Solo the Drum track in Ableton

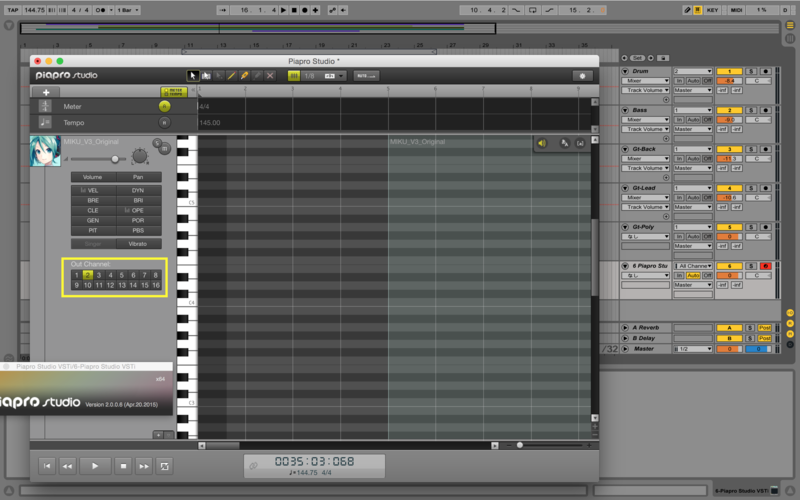(751, 71)
